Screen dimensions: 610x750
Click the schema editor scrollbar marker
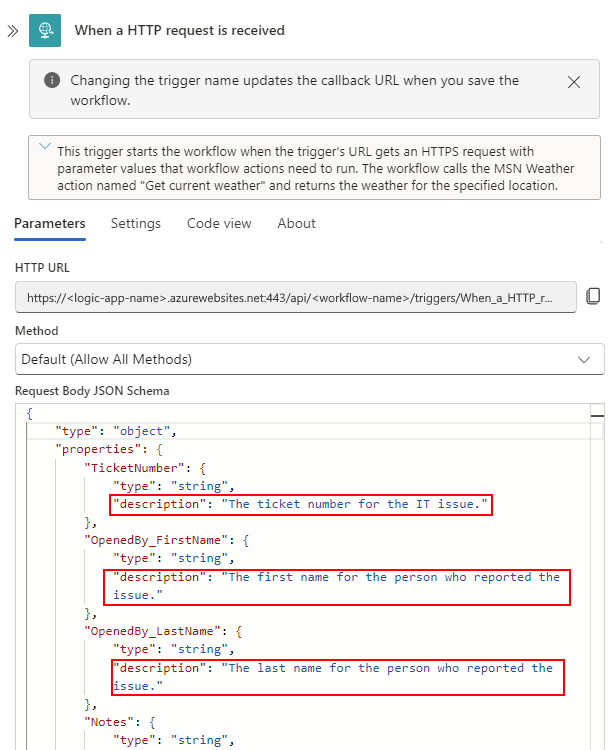point(597,414)
